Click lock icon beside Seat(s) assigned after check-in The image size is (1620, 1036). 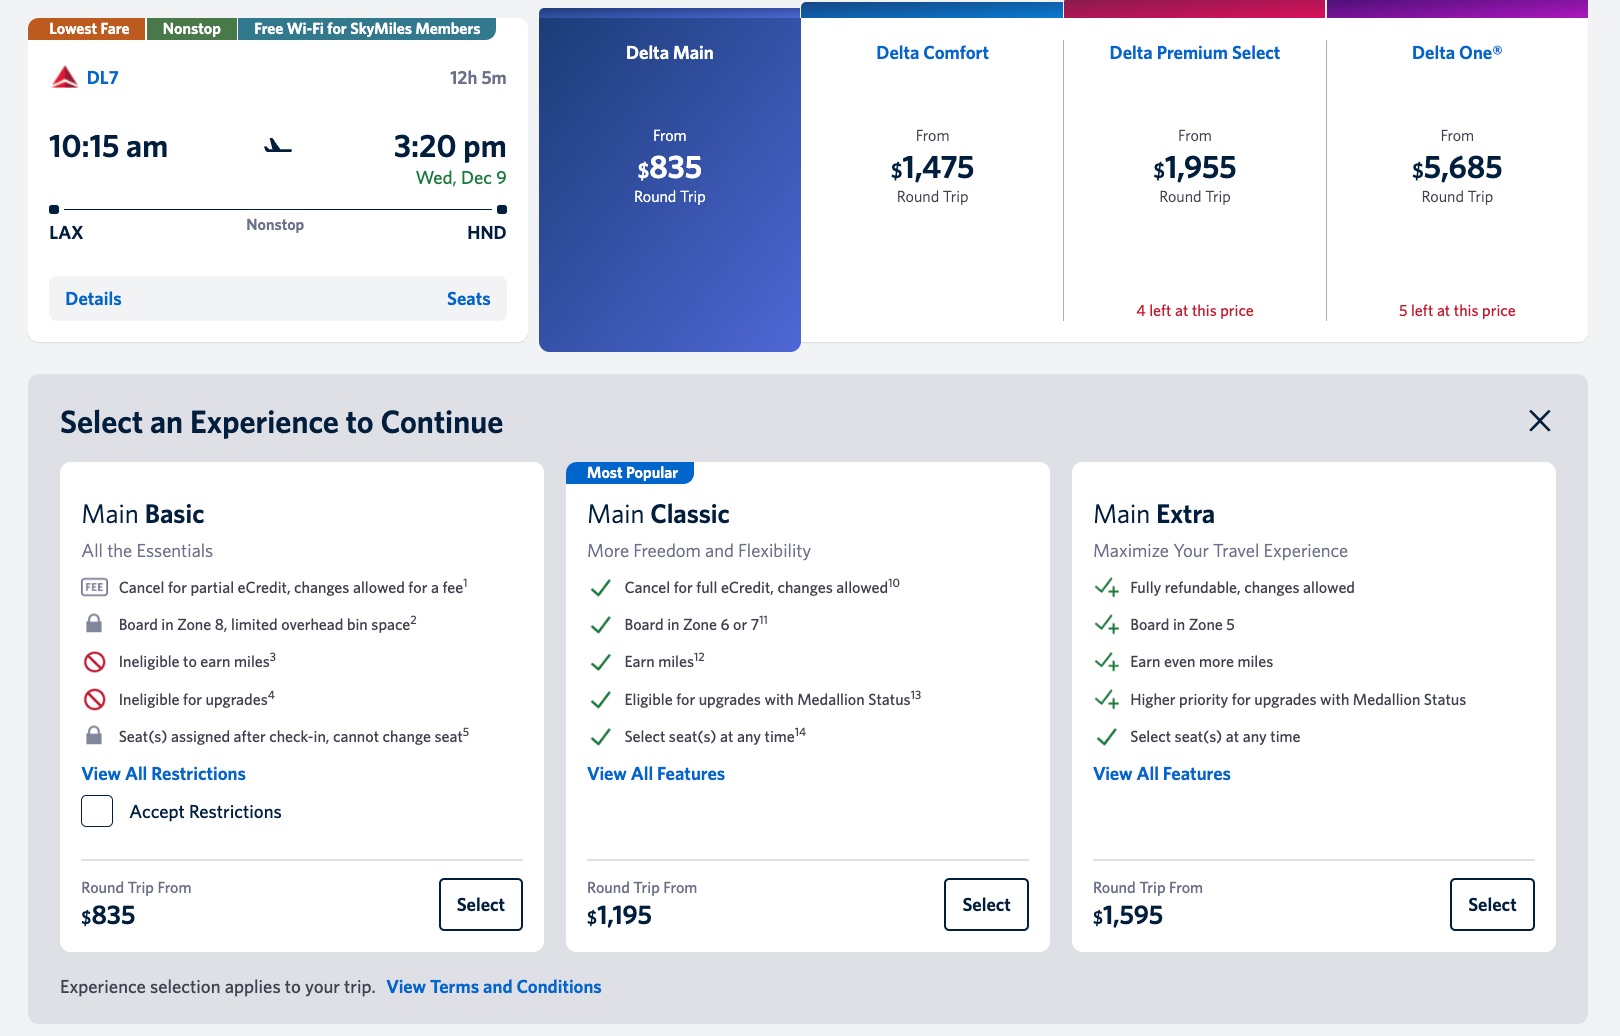(x=94, y=736)
